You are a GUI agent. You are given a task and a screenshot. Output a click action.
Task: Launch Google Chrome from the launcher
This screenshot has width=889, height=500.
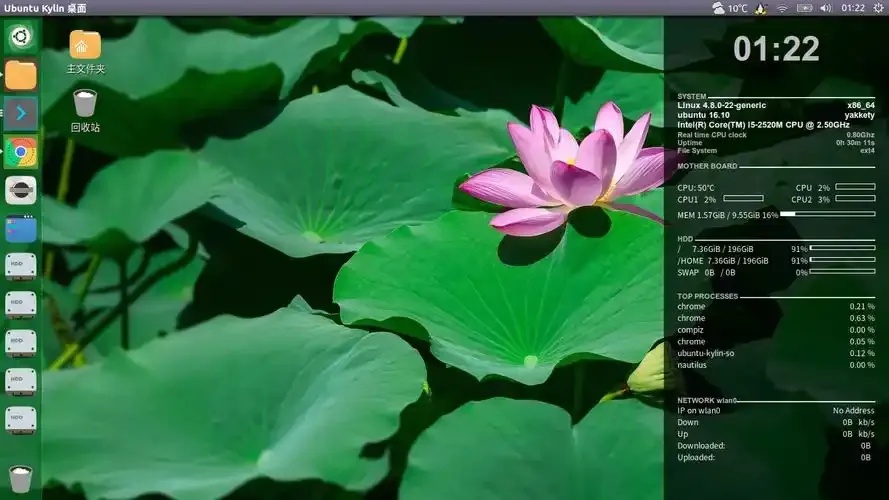[x=20, y=152]
